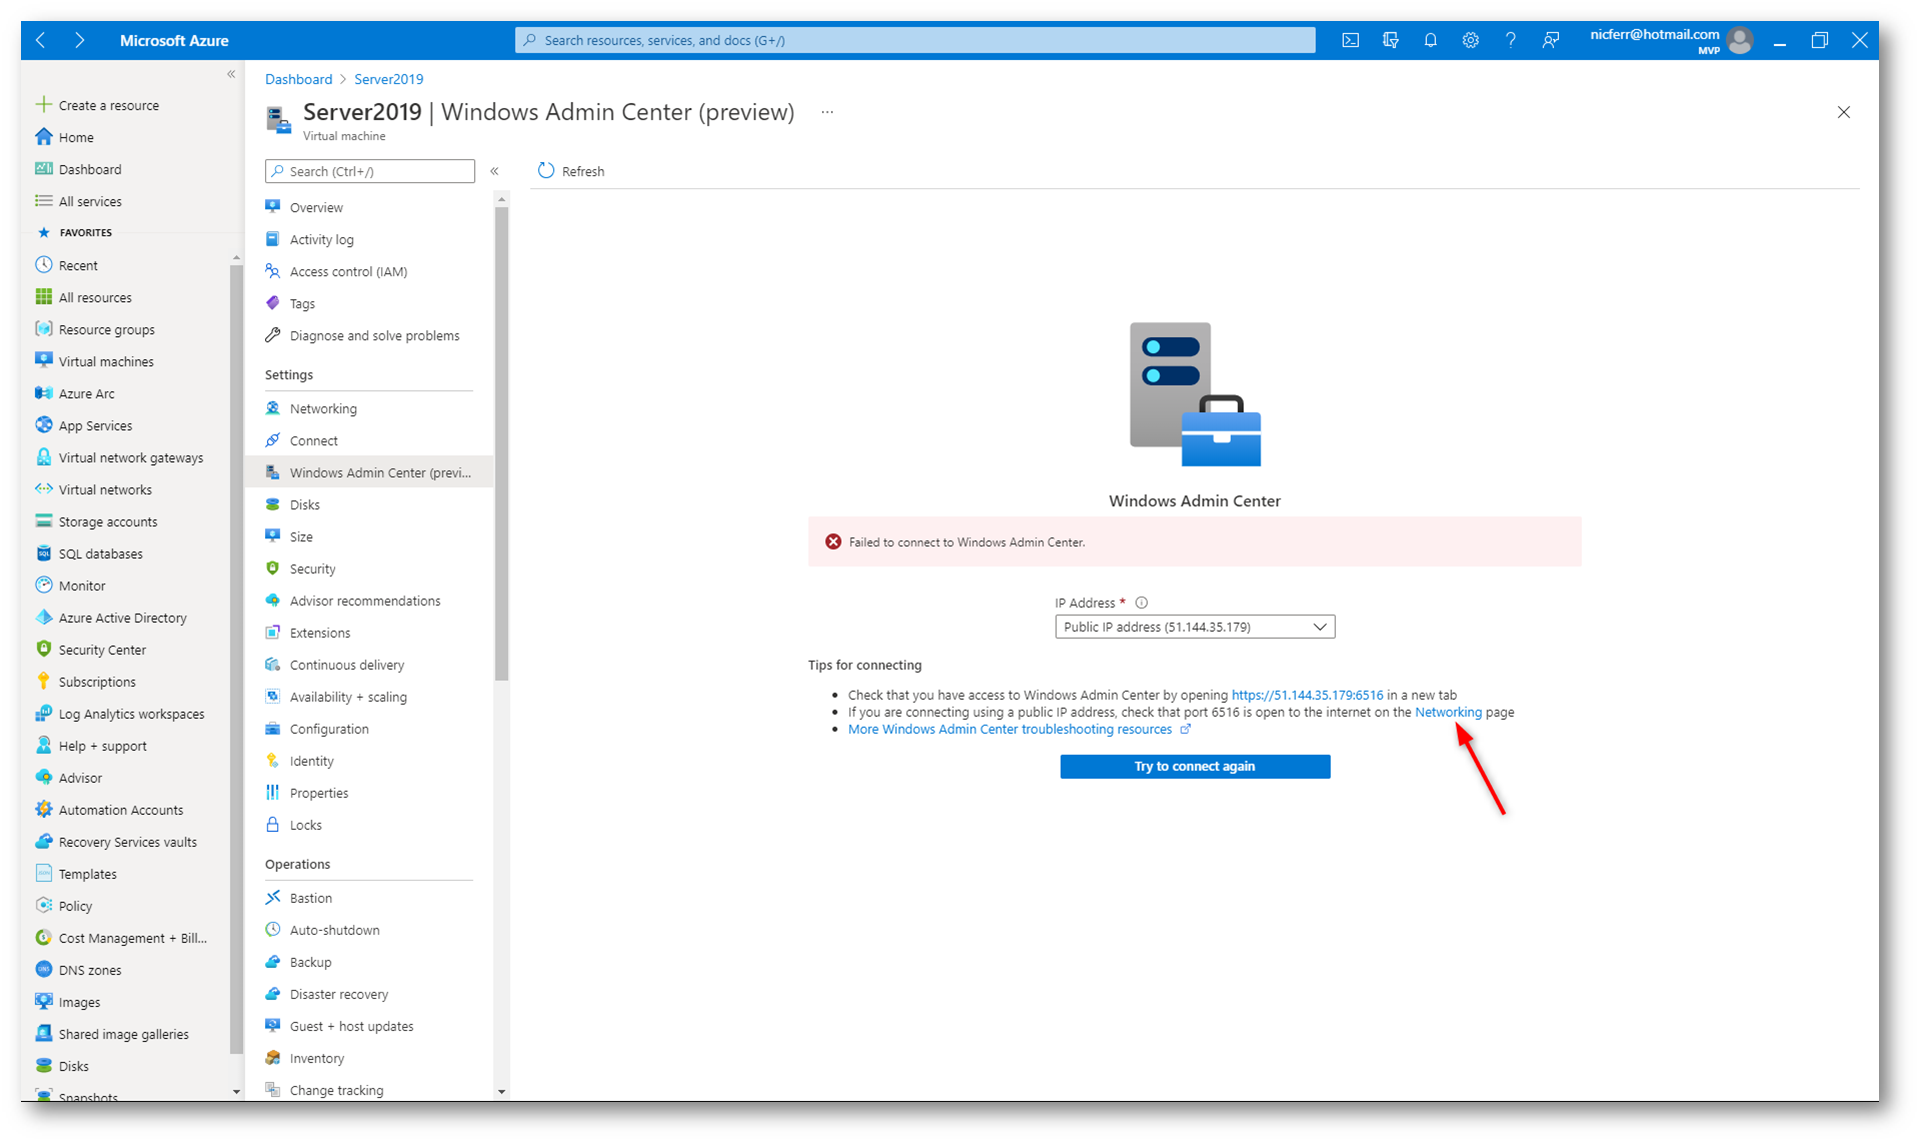Viewport: 1921px width, 1144px height.
Task: Click the Refresh toolbar button
Action: (571, 171)
